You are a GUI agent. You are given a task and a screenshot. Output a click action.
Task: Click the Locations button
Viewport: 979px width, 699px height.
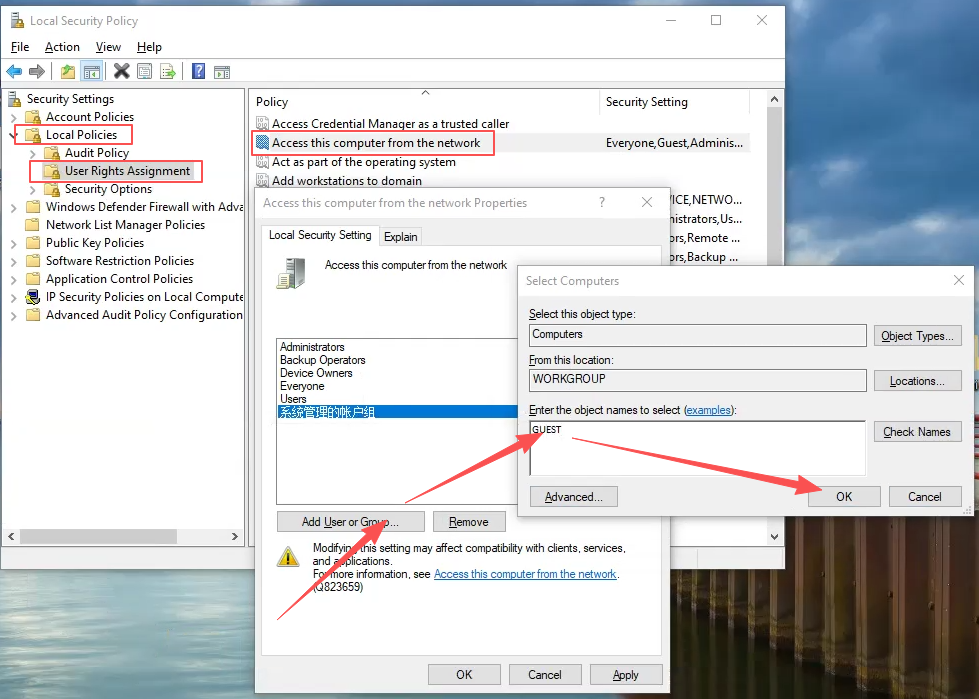(917, 381)
